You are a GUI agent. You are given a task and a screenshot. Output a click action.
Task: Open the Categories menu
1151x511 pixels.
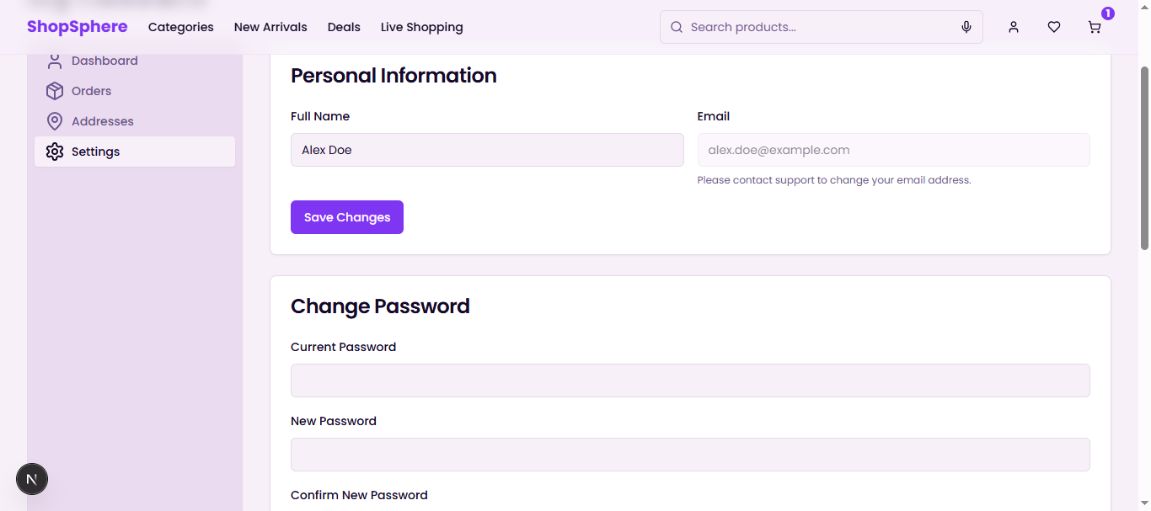click(181, 27)
